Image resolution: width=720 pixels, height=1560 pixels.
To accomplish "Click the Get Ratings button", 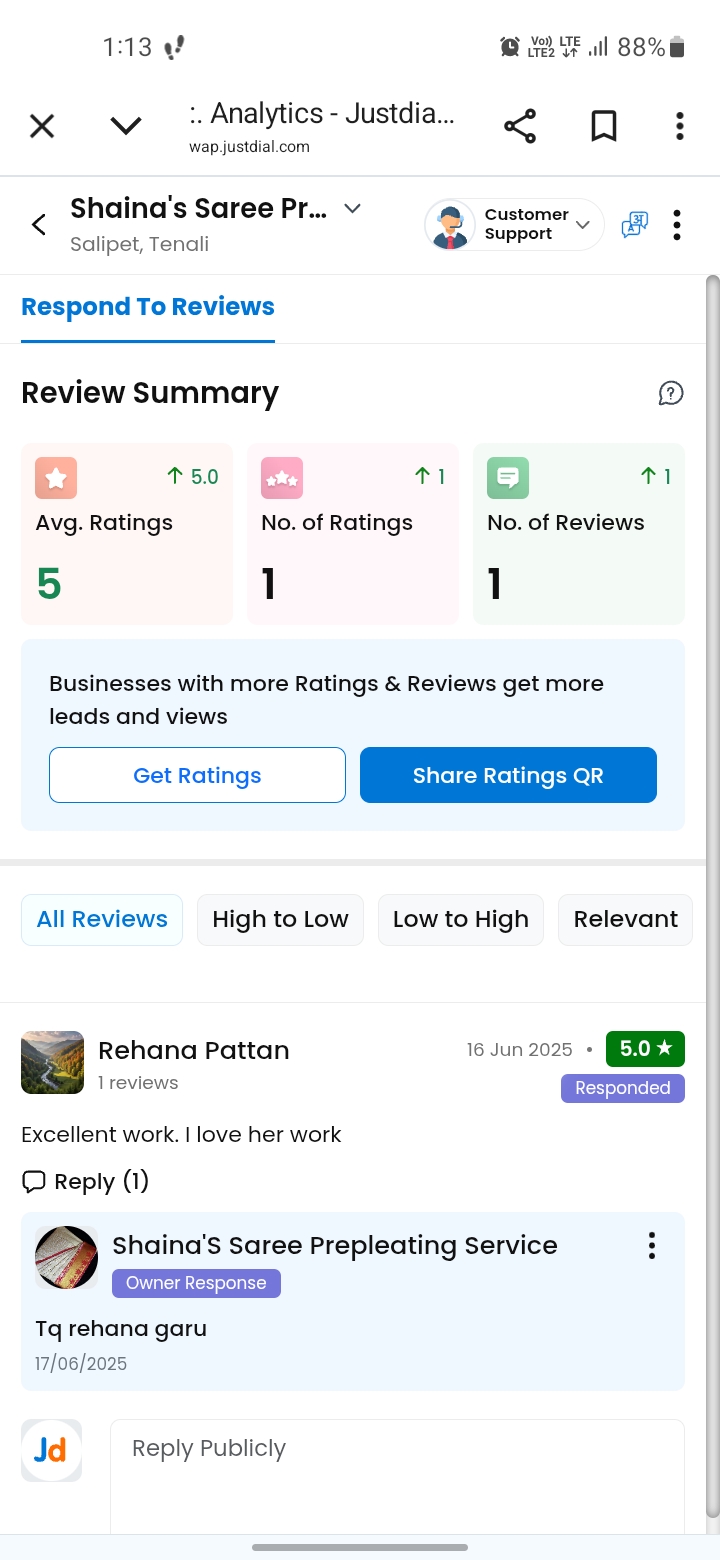I will pos(197,775).
